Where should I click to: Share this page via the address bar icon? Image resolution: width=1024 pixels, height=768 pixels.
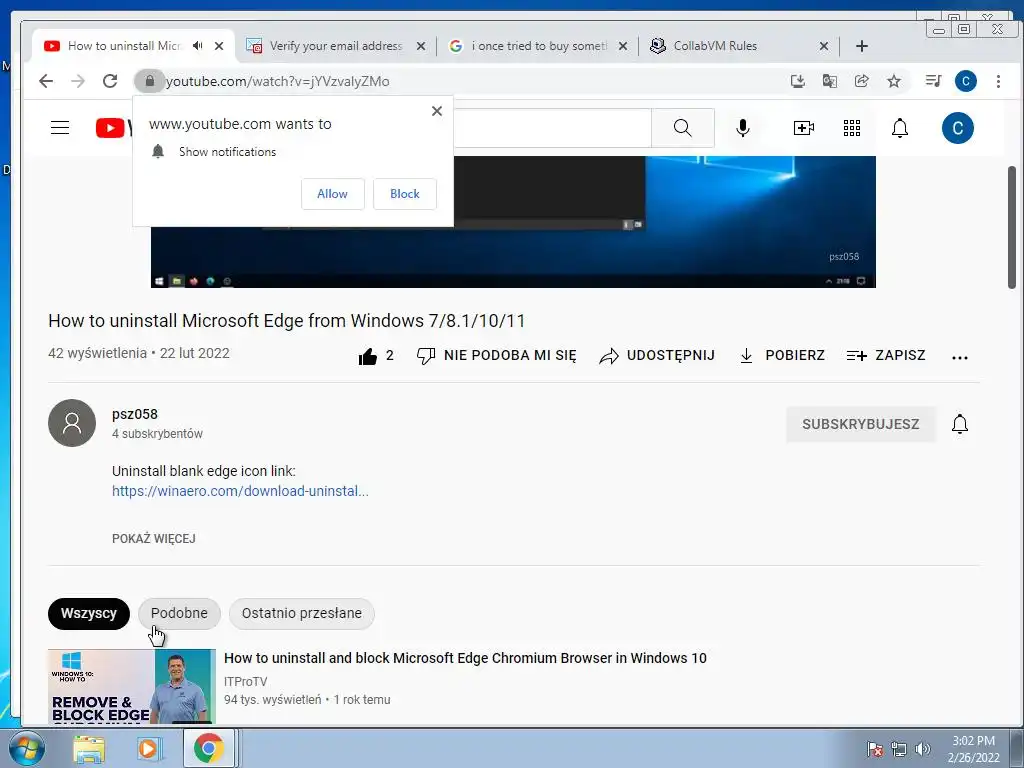(x=861, y=81)
